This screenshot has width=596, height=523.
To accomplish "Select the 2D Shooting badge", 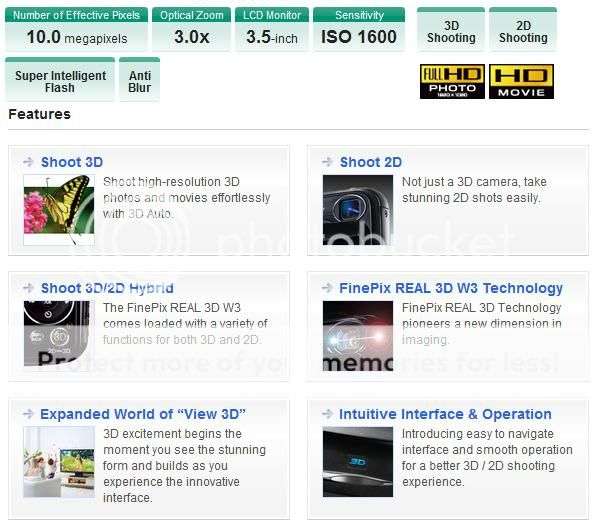I will (523, 29).
